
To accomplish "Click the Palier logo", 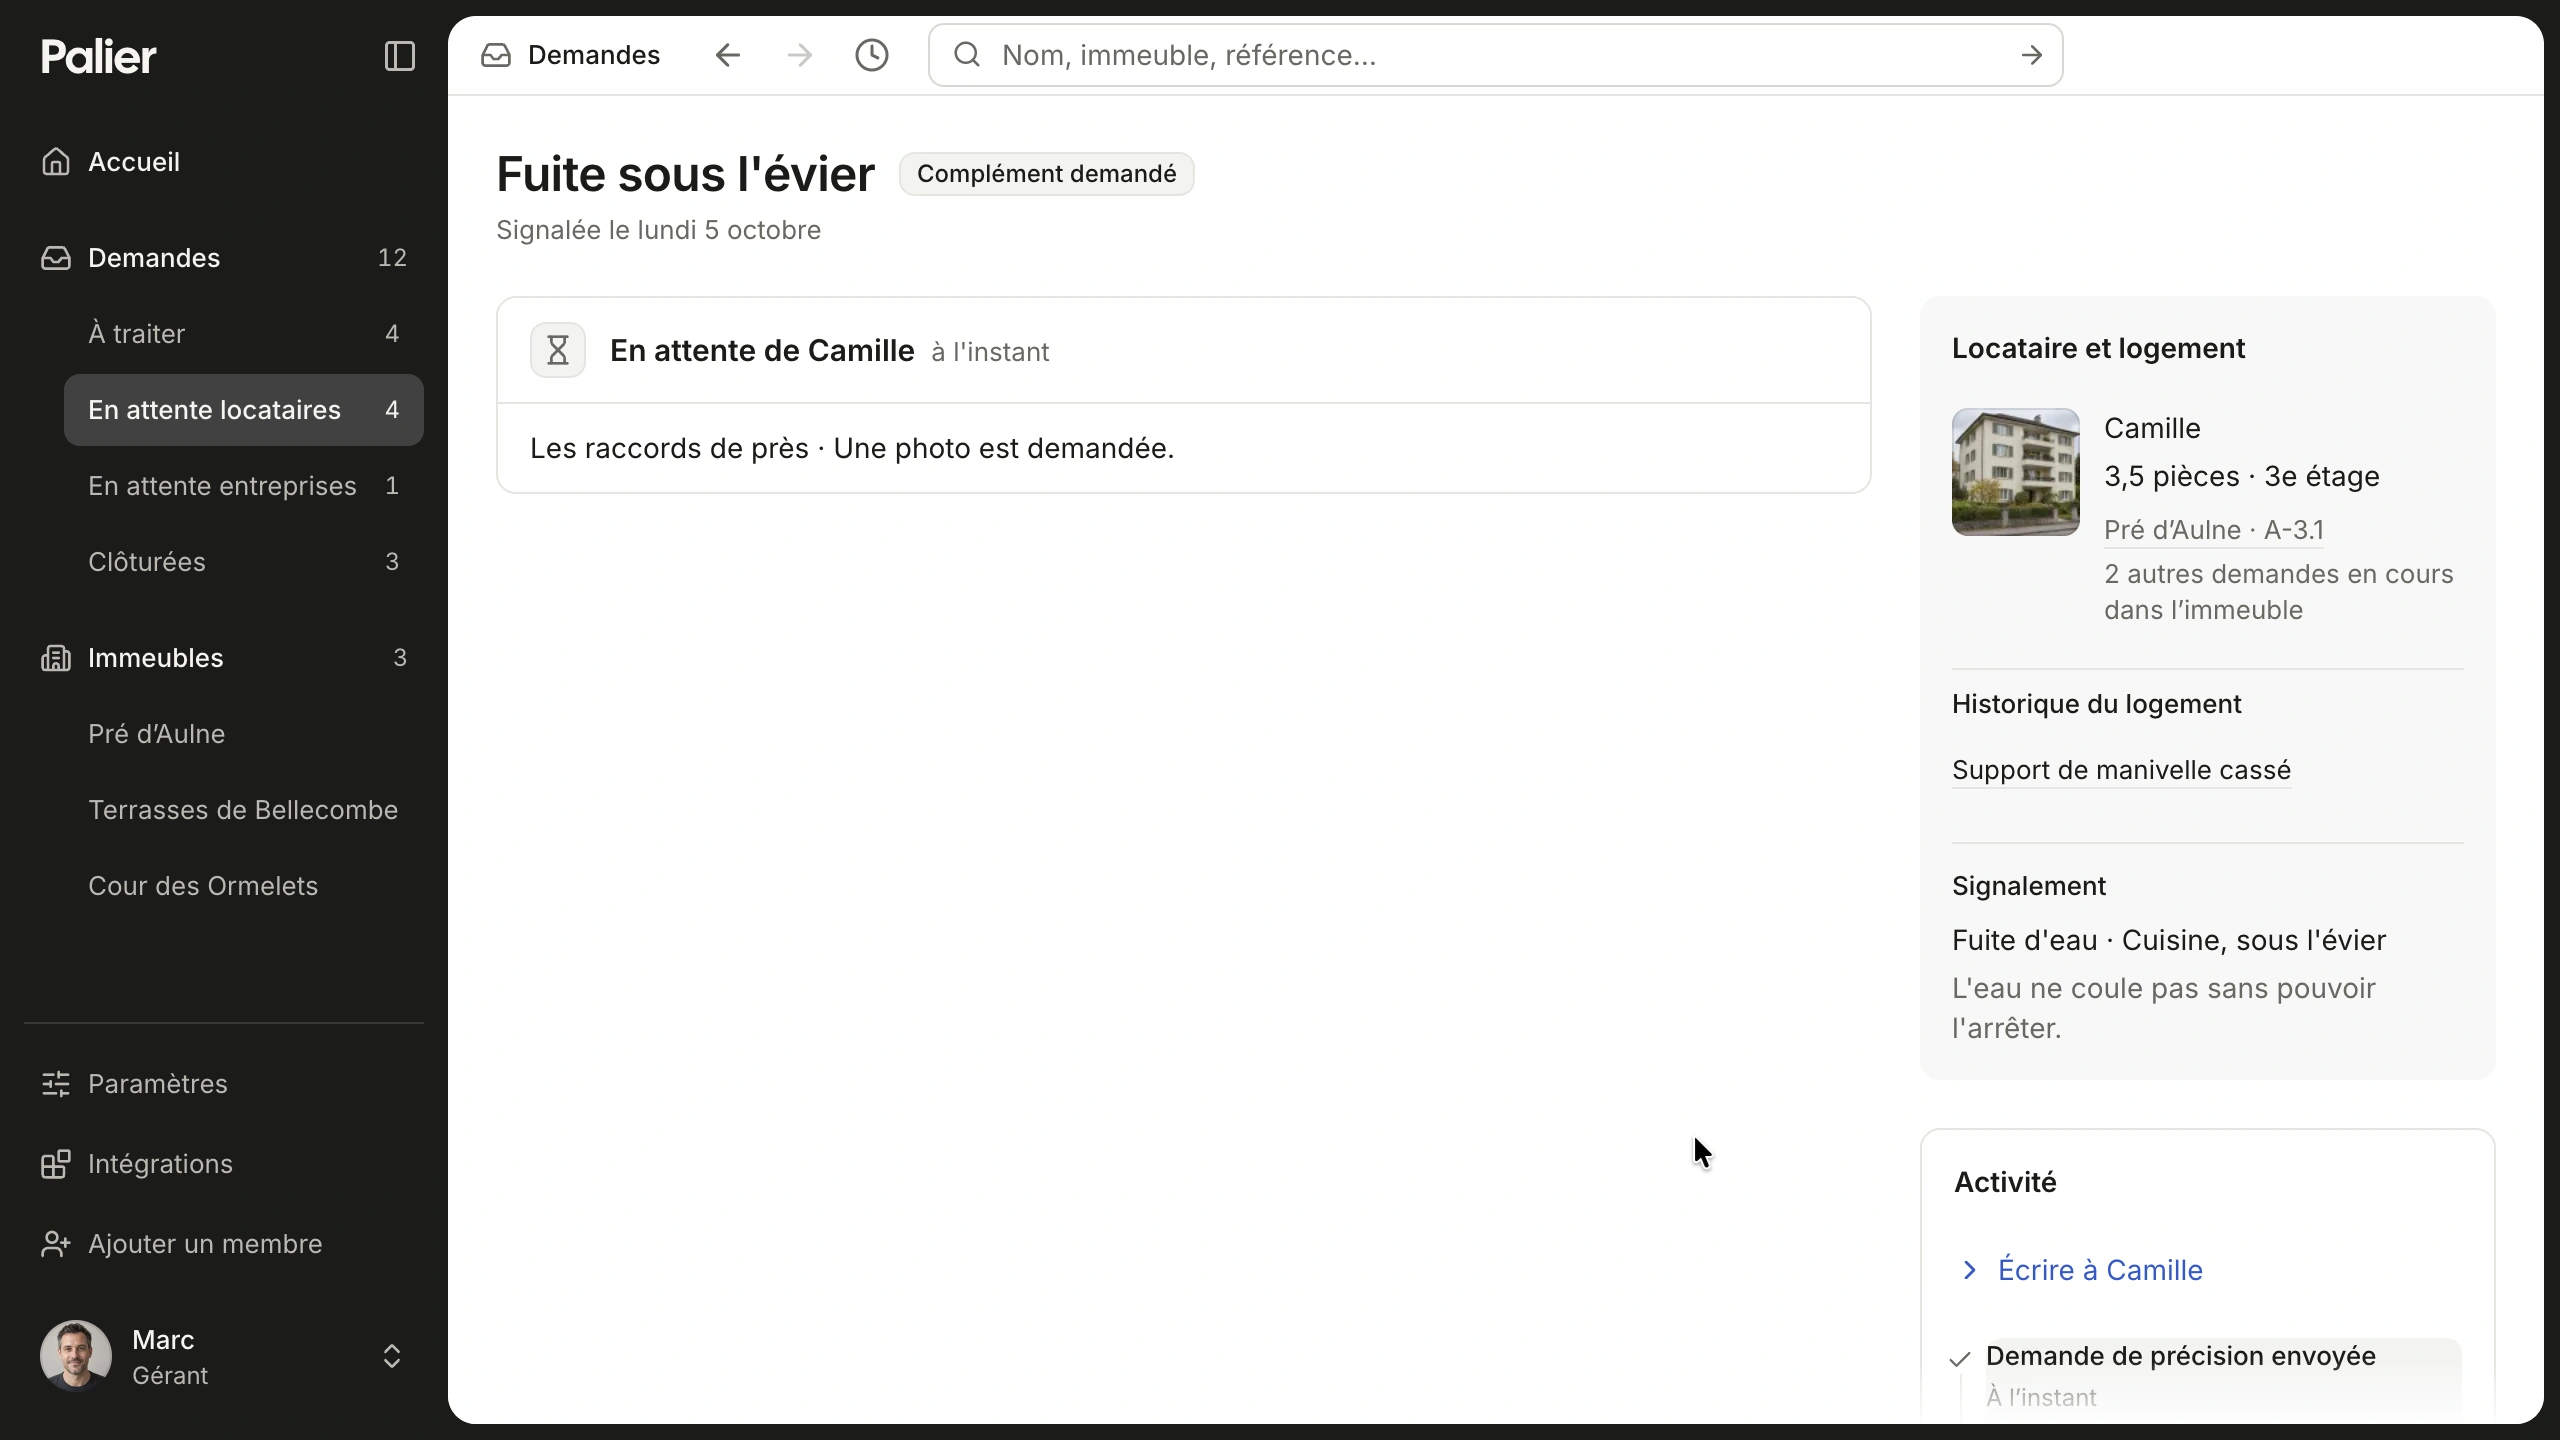I will pos(99,57).
